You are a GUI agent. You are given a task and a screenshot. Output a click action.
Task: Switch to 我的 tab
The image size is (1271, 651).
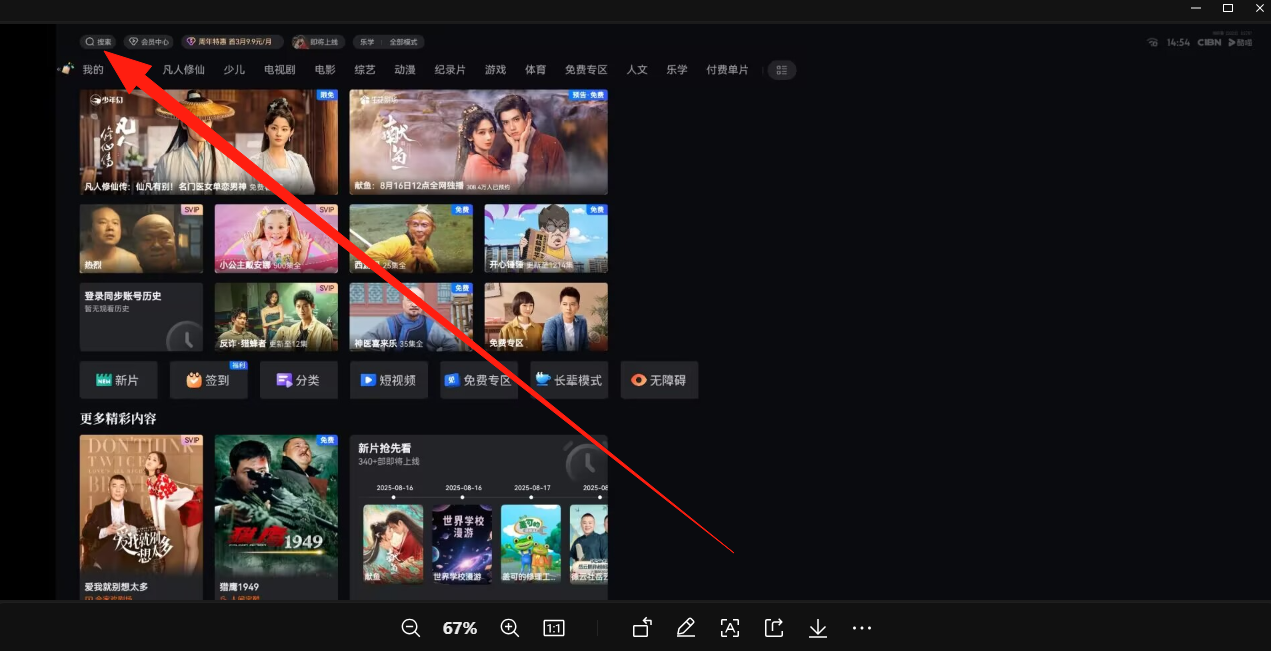pos(93,70)
